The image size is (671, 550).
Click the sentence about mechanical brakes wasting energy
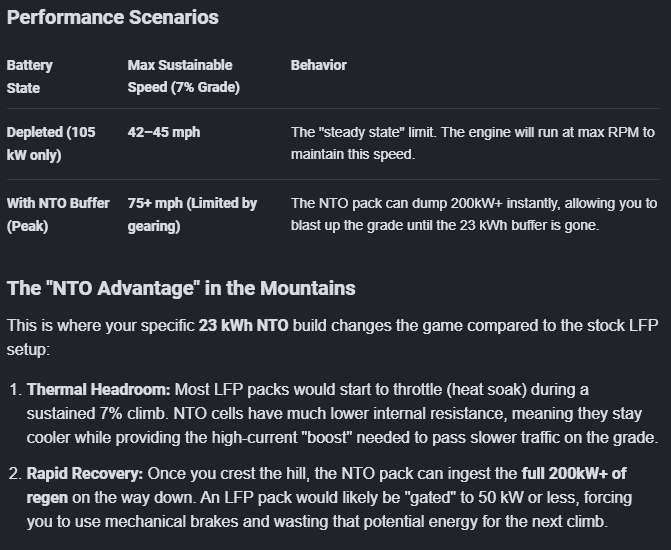(330, 520)
